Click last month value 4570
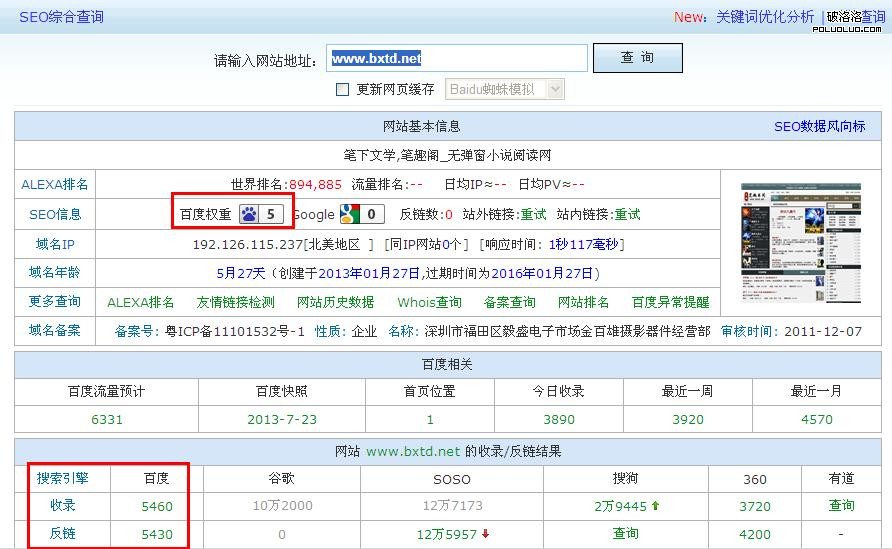892x549 pixels. pos(817,419)
